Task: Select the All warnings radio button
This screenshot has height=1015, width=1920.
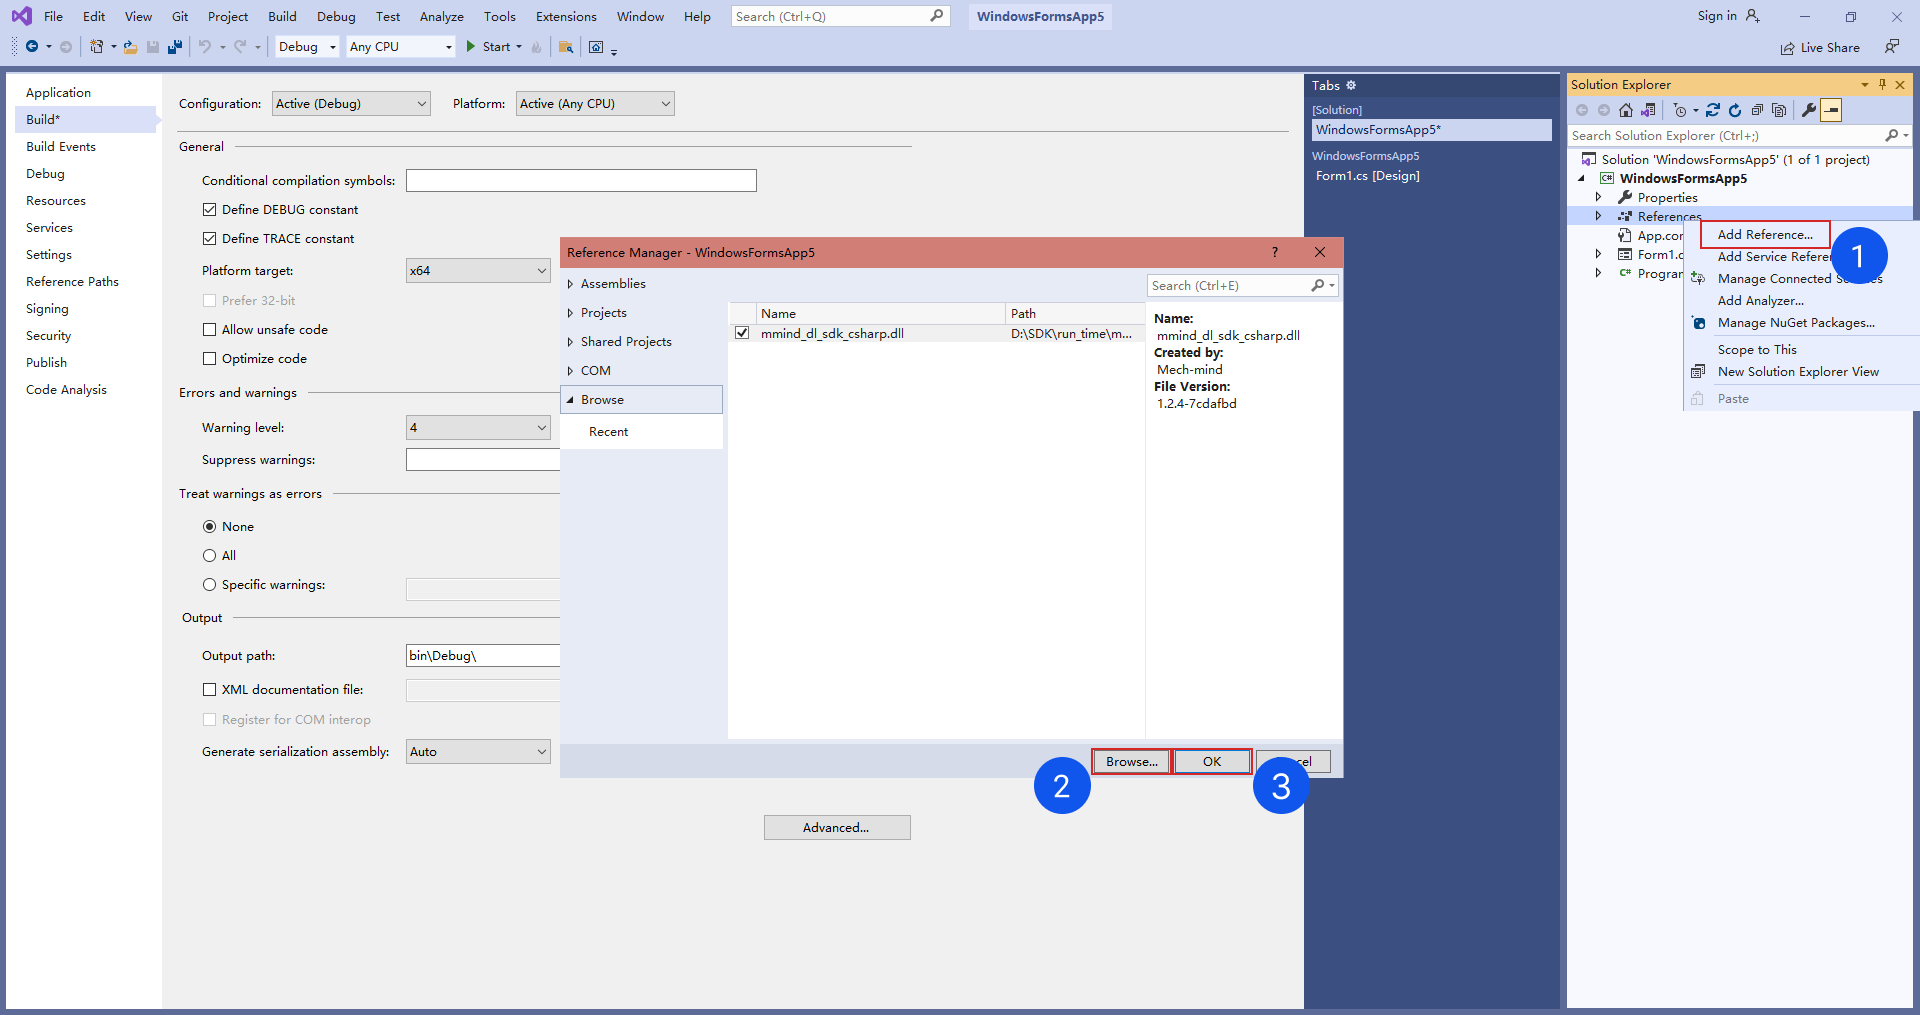Action: (209, 556)
